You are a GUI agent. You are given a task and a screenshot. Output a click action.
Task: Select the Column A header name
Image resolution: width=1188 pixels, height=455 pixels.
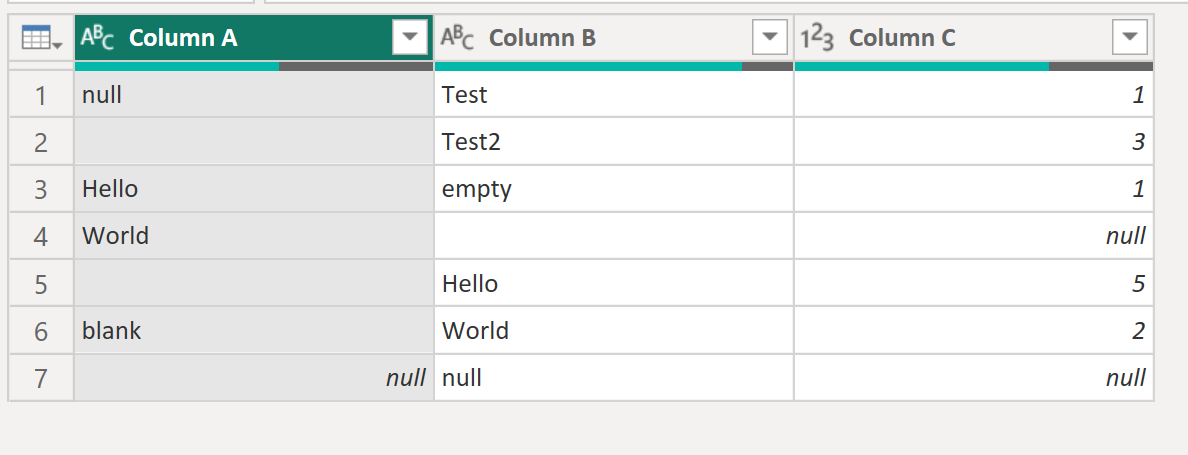coord(183,38)
